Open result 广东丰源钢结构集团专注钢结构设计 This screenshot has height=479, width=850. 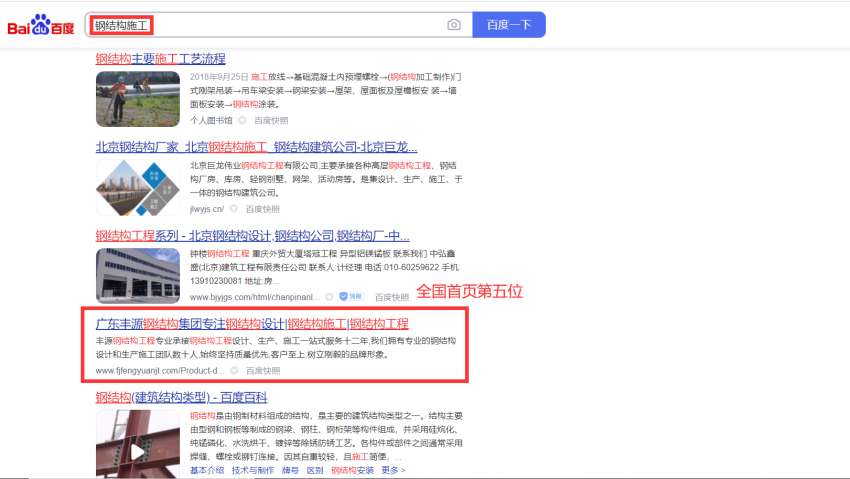(x=252, y=324)
